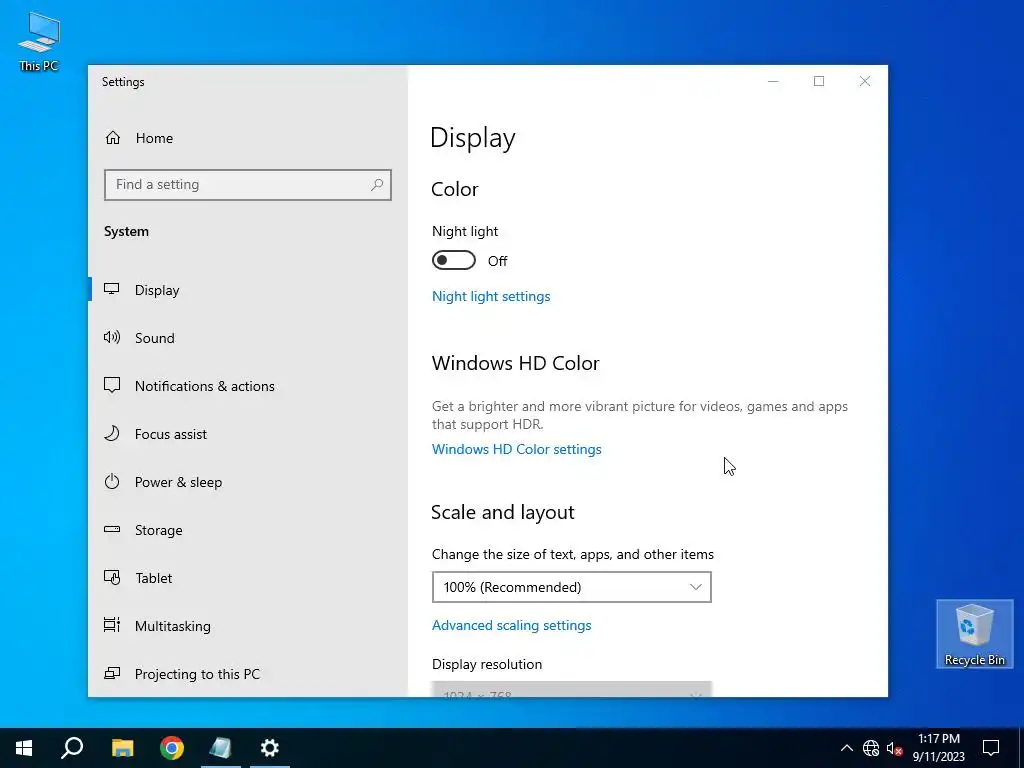The height and width of the screenshot is (768, 1024).
Task: Turn on the Night light toggle
Action: click(x=454, y=261)
